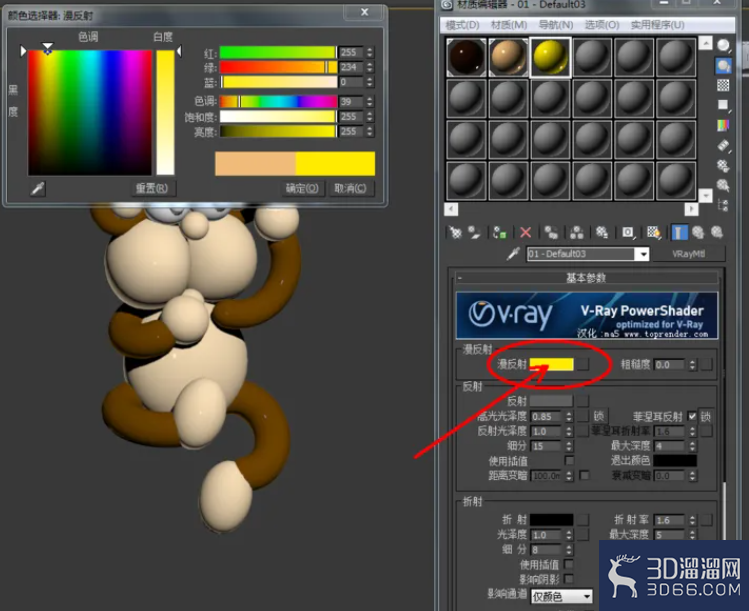Assign material to selection icon
Image resolution: width=749 pixels, height=611 pixels.
click(500, 232)
